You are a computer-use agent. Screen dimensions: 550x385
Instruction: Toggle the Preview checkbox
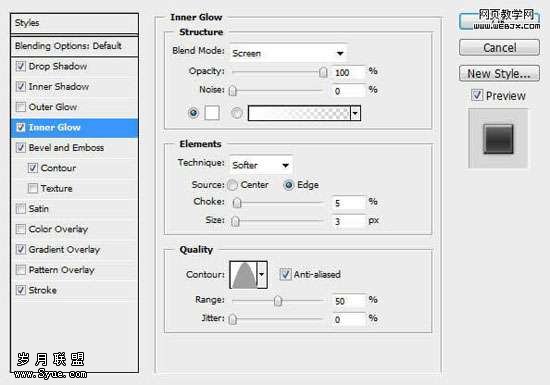click(x=477, y=95)
